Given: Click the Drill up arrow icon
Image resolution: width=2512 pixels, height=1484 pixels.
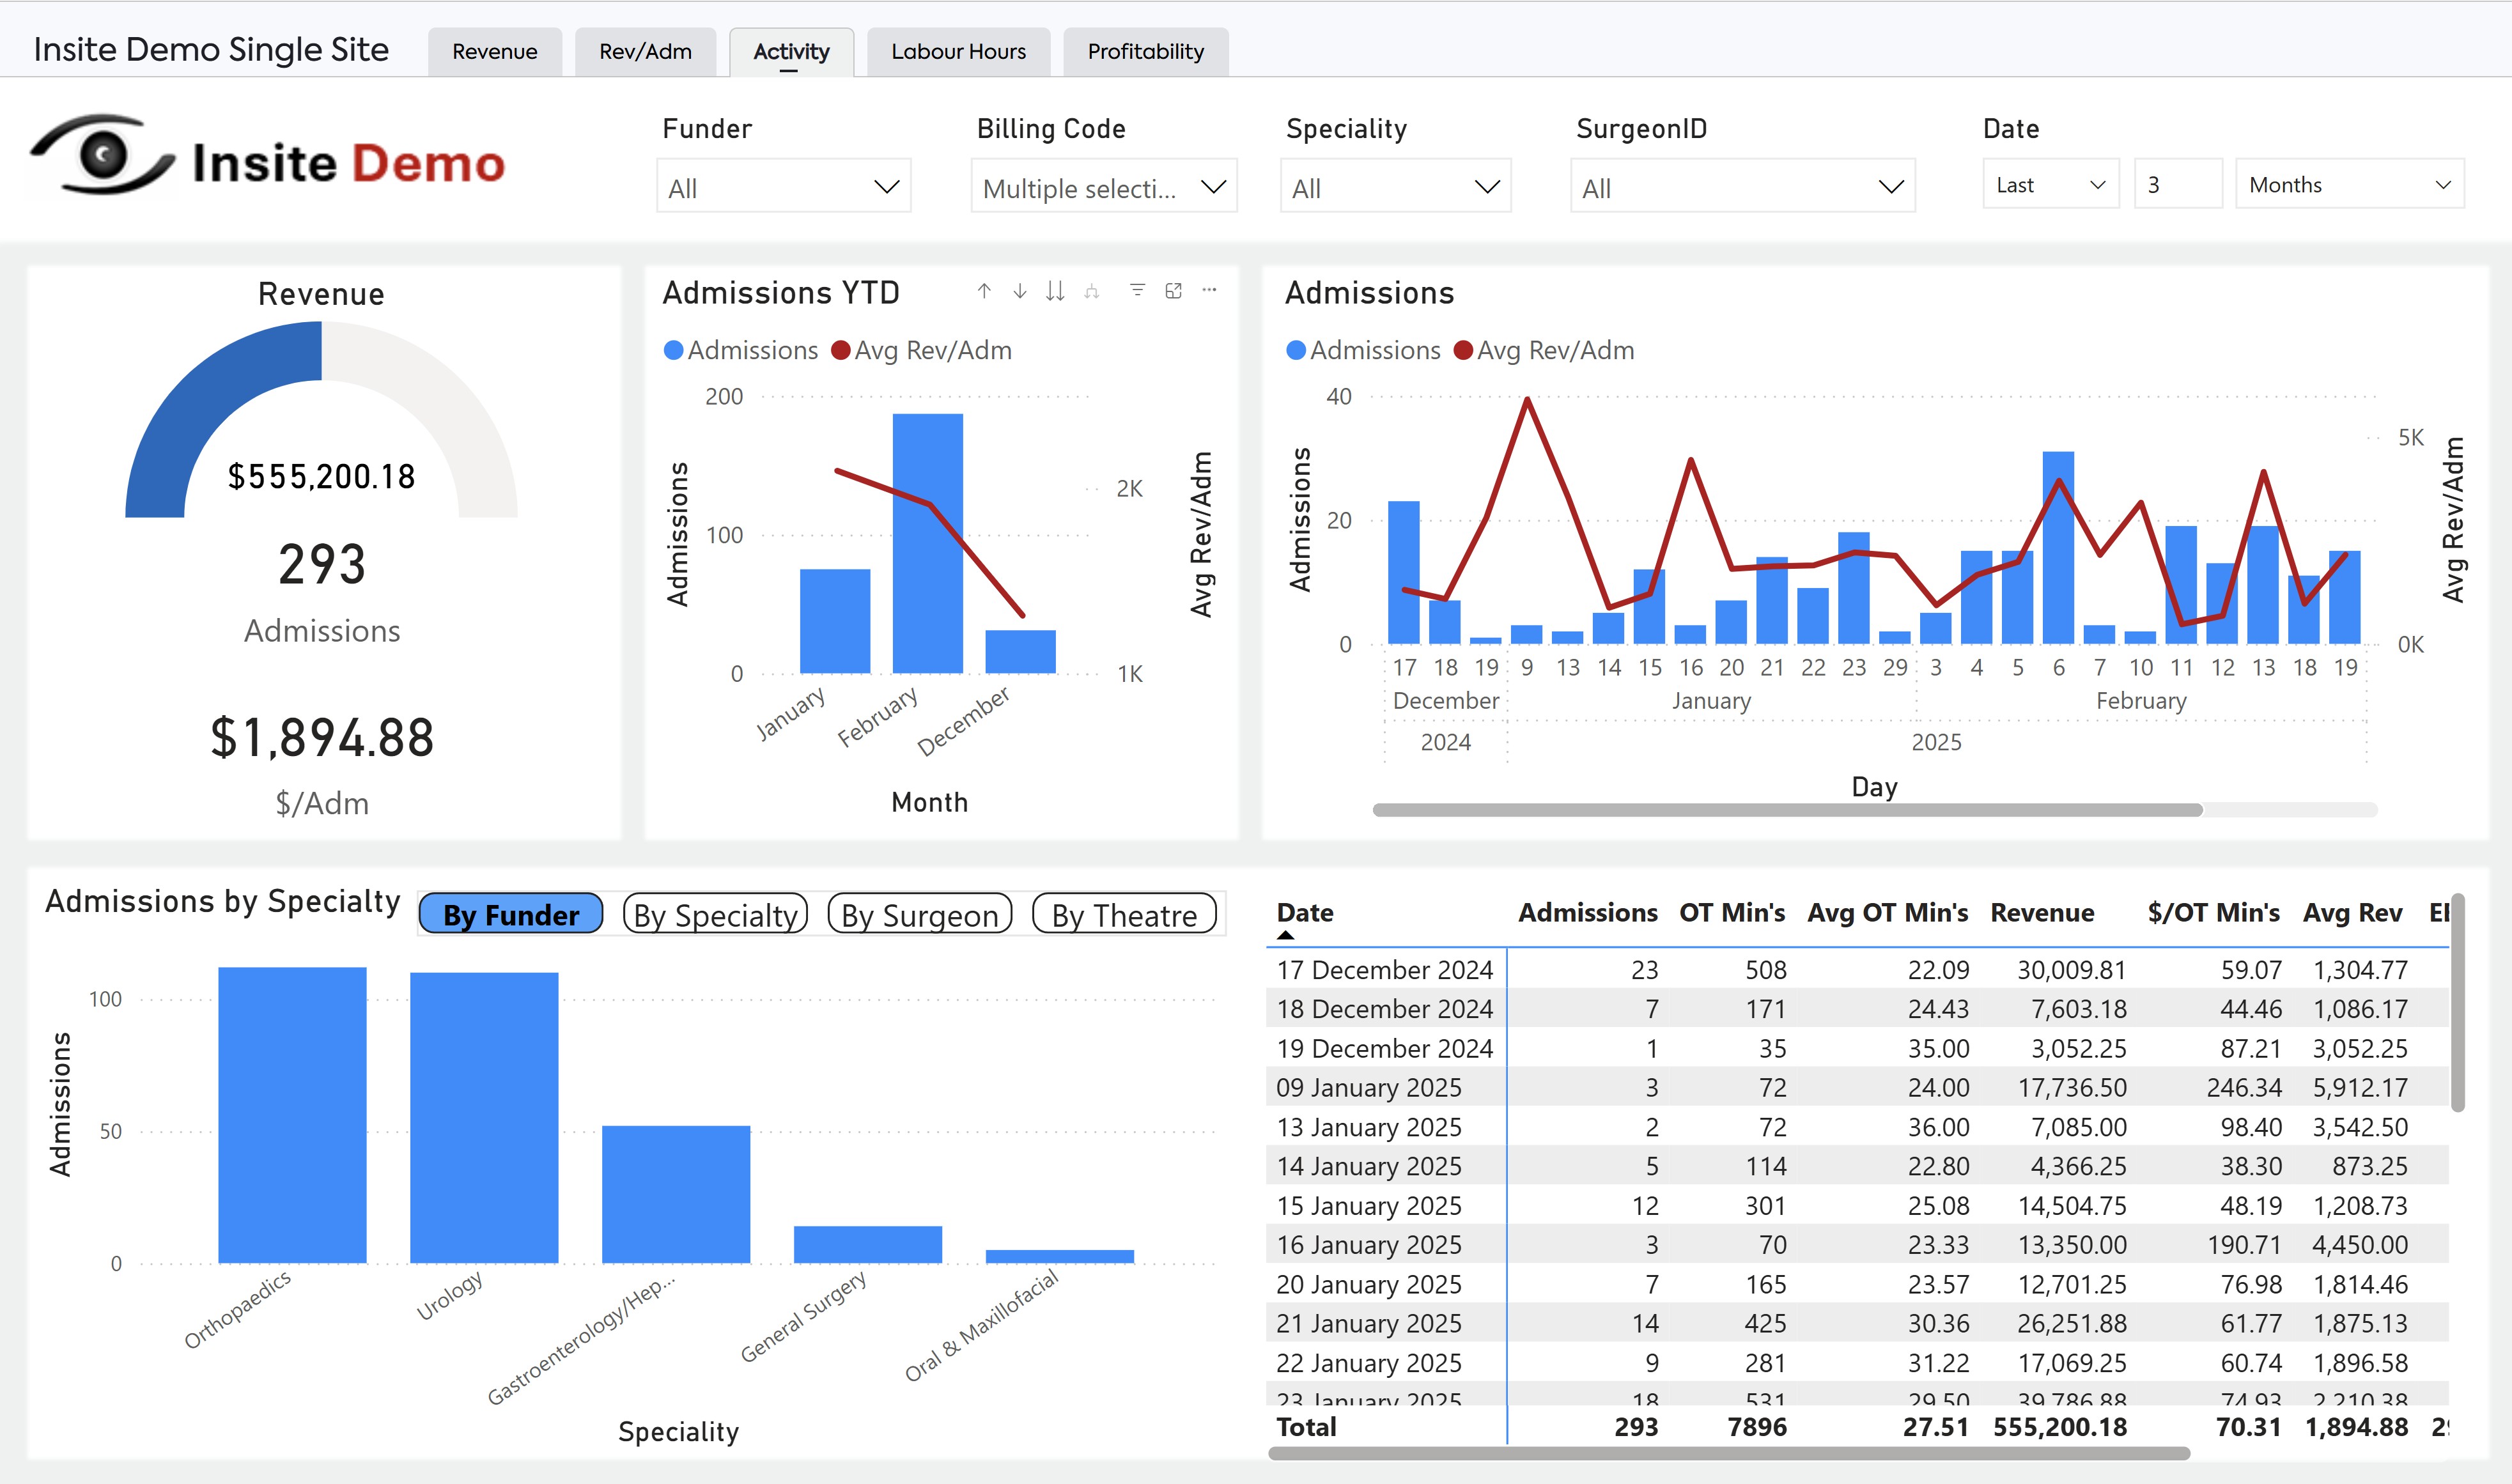Looking at the screenshot, I should pyautogui.click(x=984, y=291).
